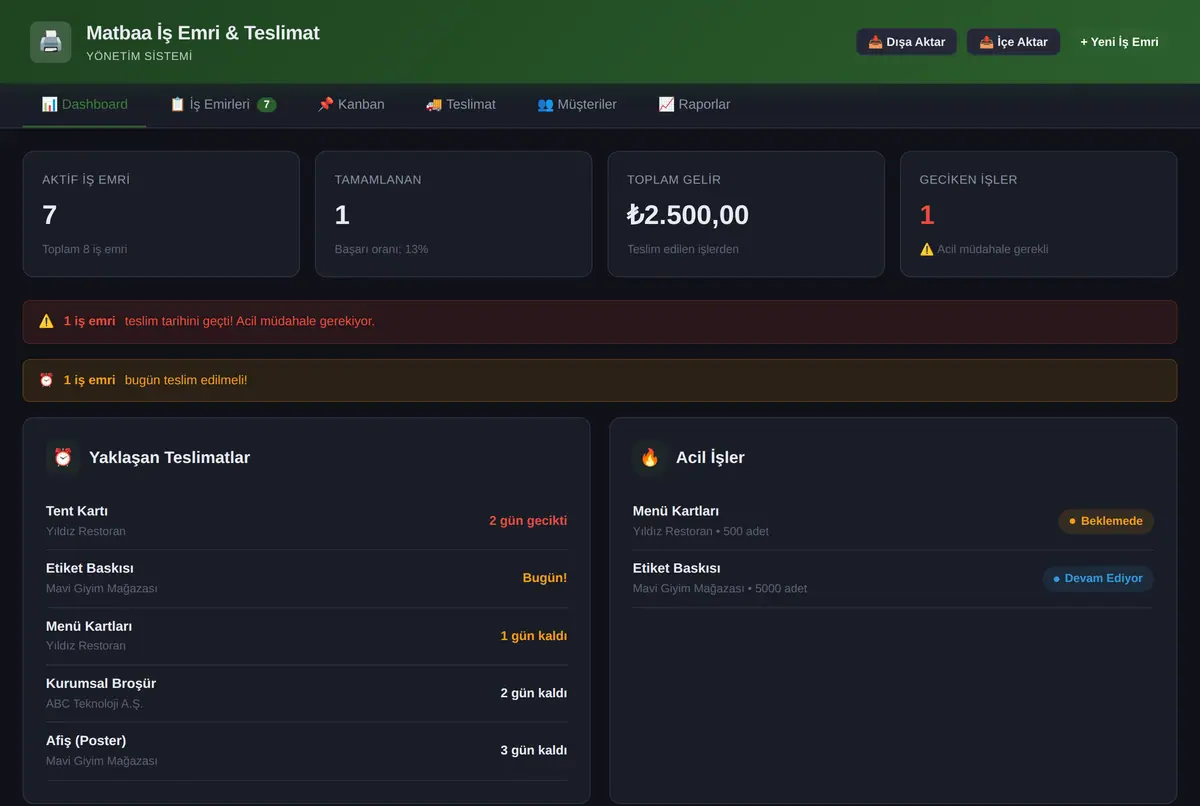
Task: Open the Dashboard tab
Action: [x=84, y=104]
